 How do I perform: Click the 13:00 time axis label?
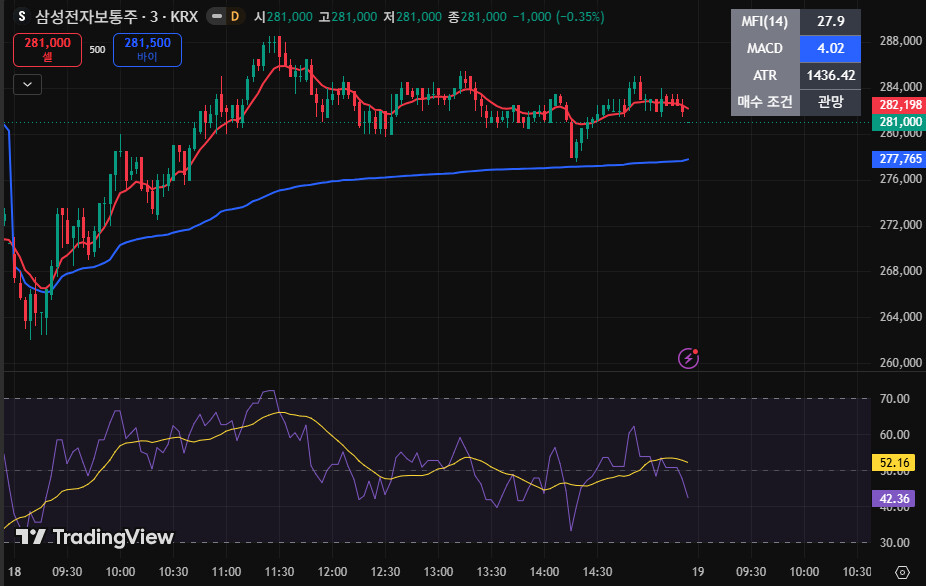(x=438, y=572)
